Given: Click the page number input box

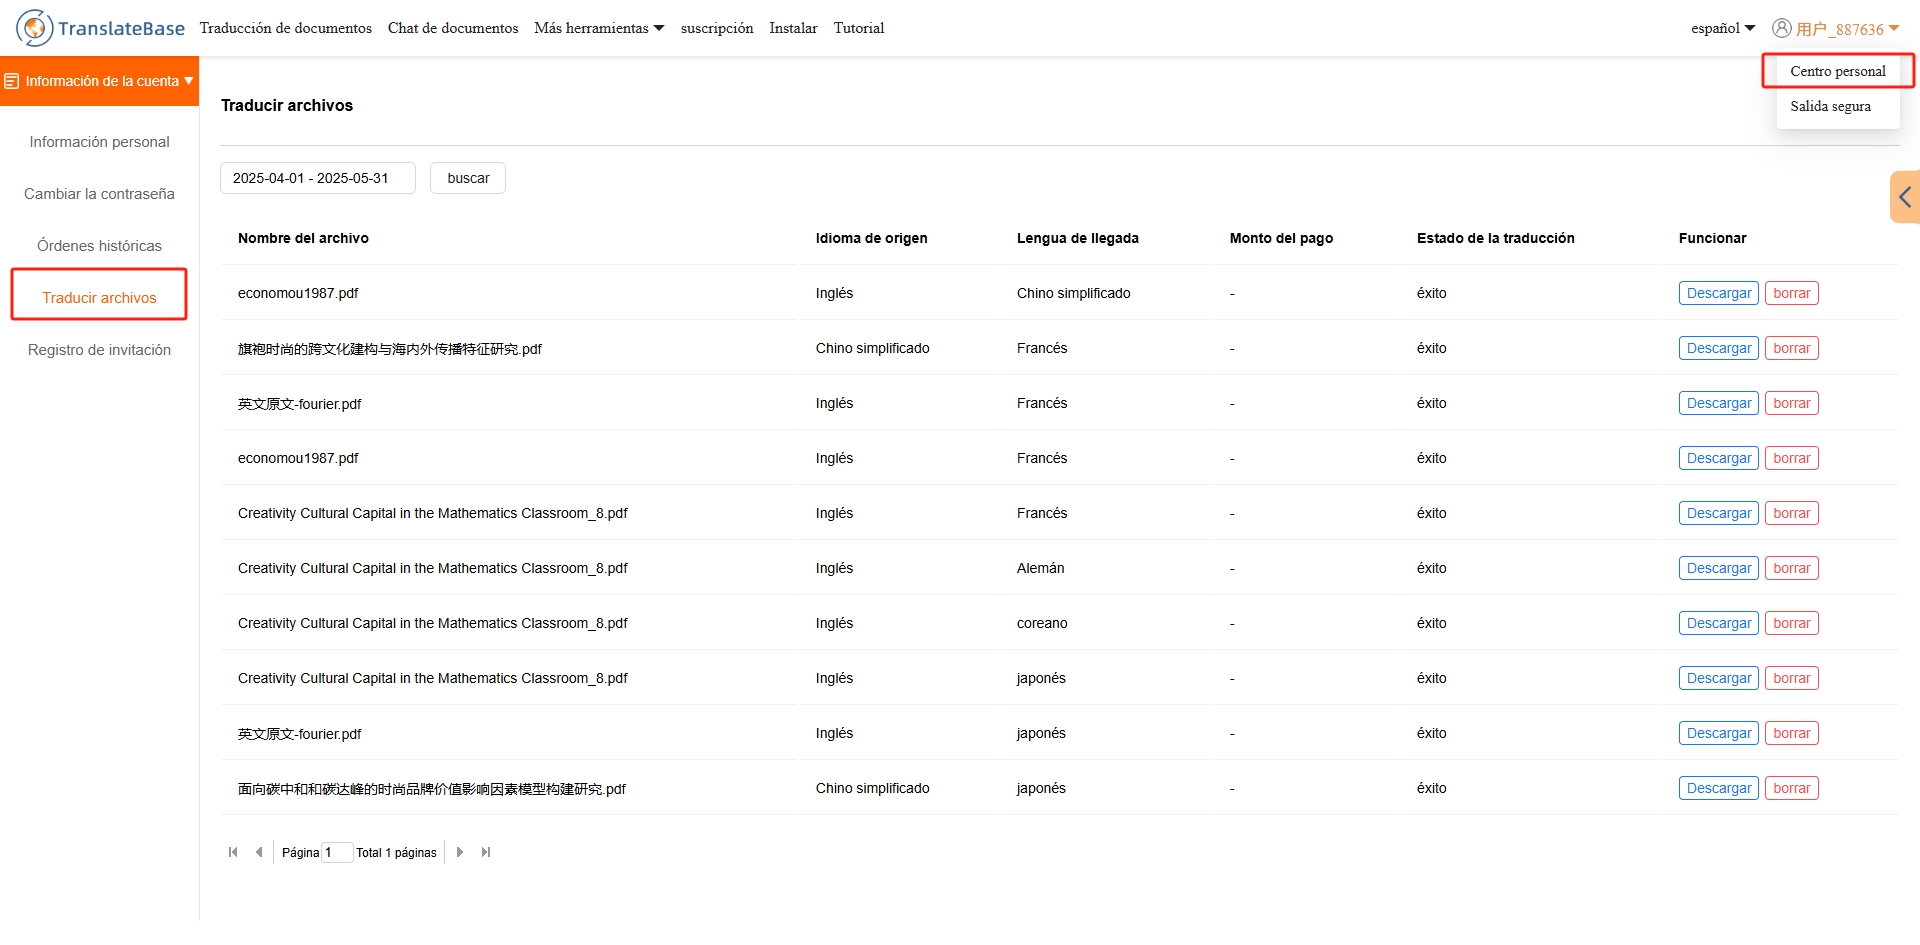Looking at the screenshot, I should (x=337, y=852).
